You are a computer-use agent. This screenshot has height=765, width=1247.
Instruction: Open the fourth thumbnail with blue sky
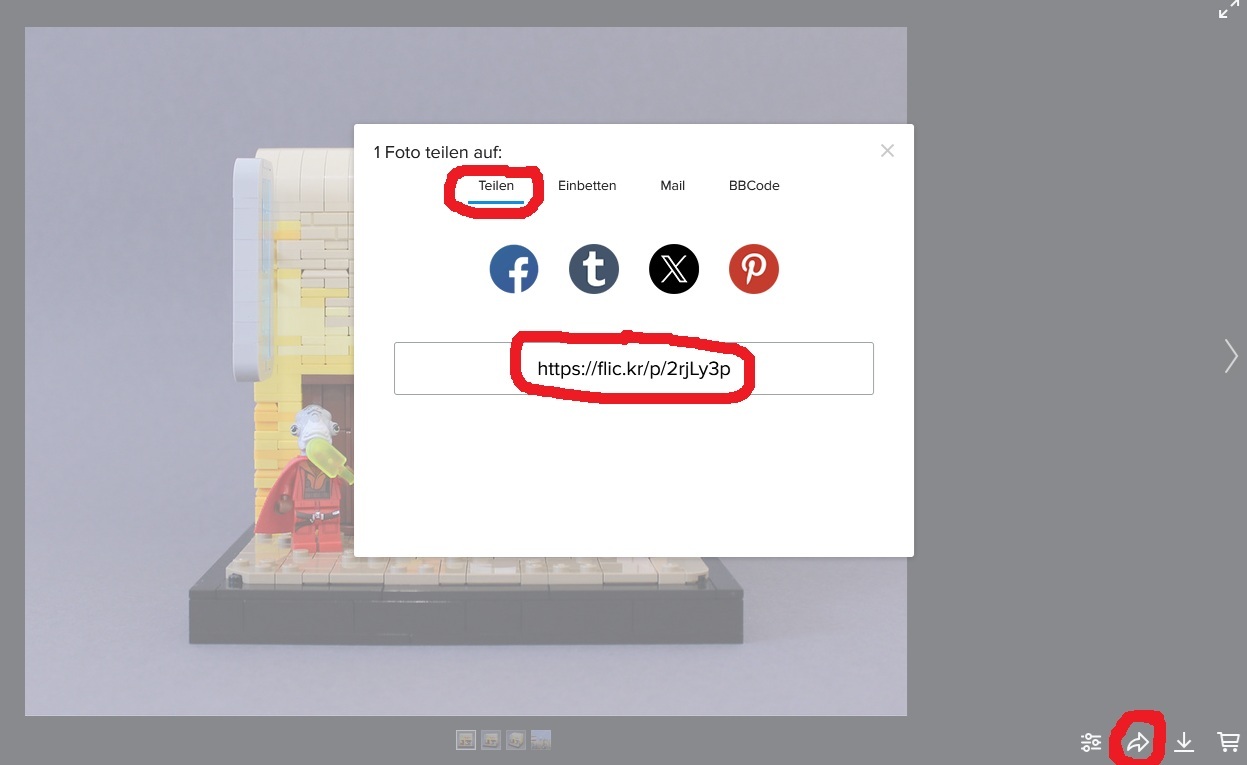point(541,740)
